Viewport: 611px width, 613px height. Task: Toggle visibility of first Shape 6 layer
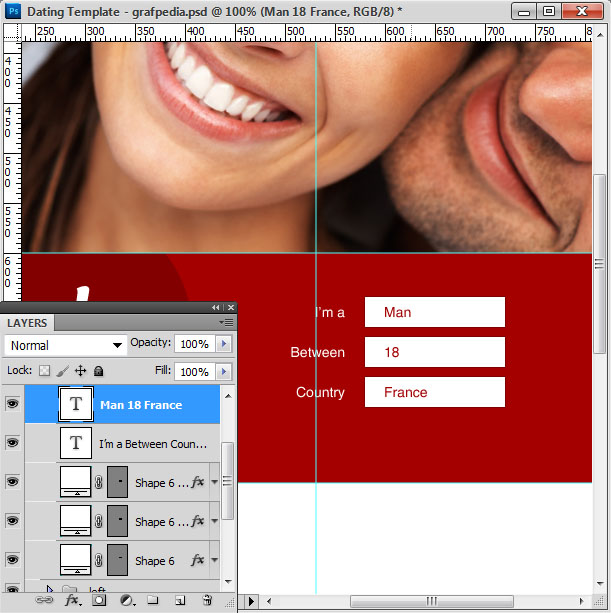click(13, 481)
